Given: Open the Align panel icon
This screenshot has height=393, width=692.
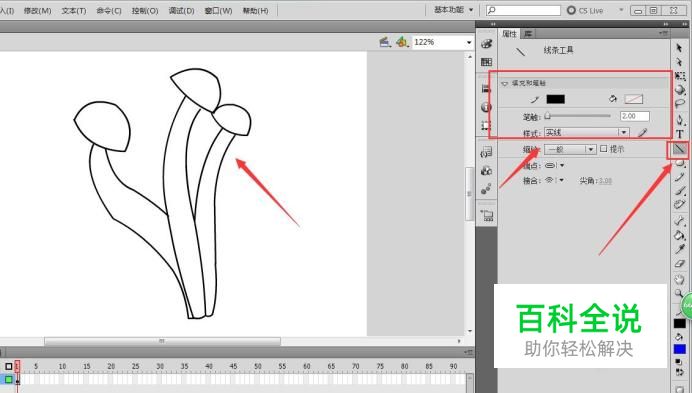Looking at the screenshot, I should [x=486, y=88].
